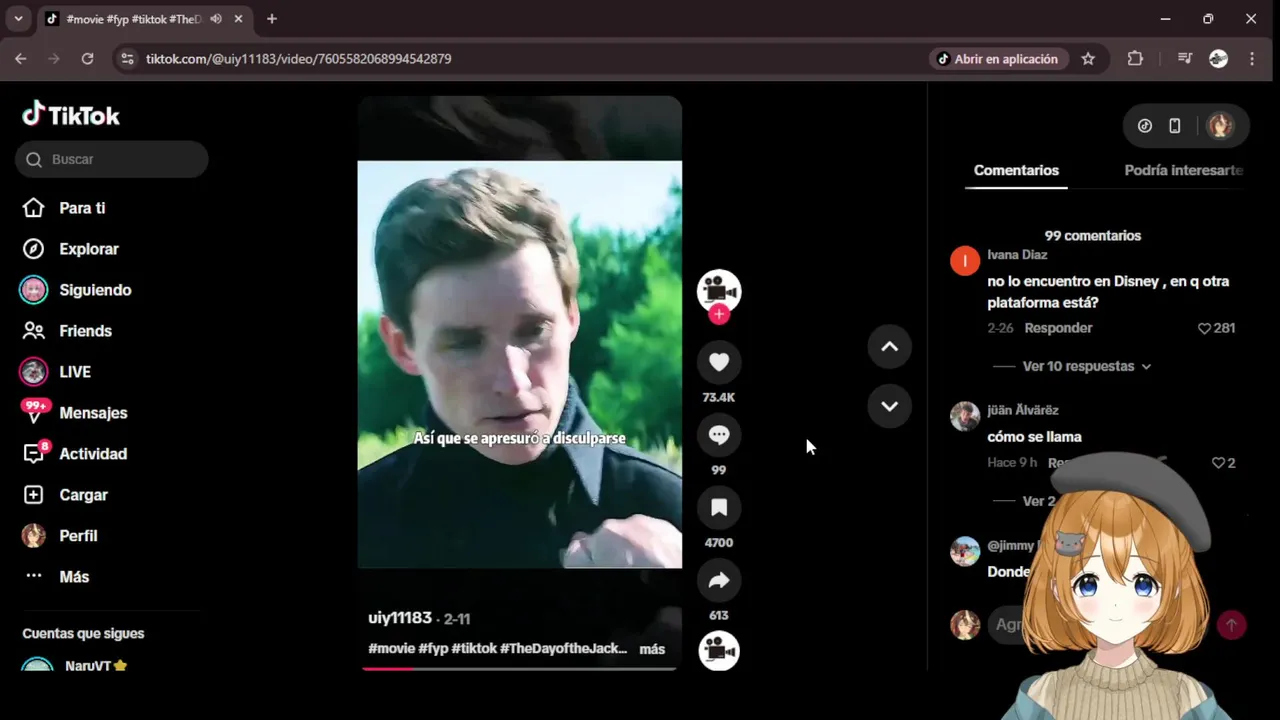Viewport: 1280px width, 720px height.
Task: Reload the page
Action: [87, 59]
